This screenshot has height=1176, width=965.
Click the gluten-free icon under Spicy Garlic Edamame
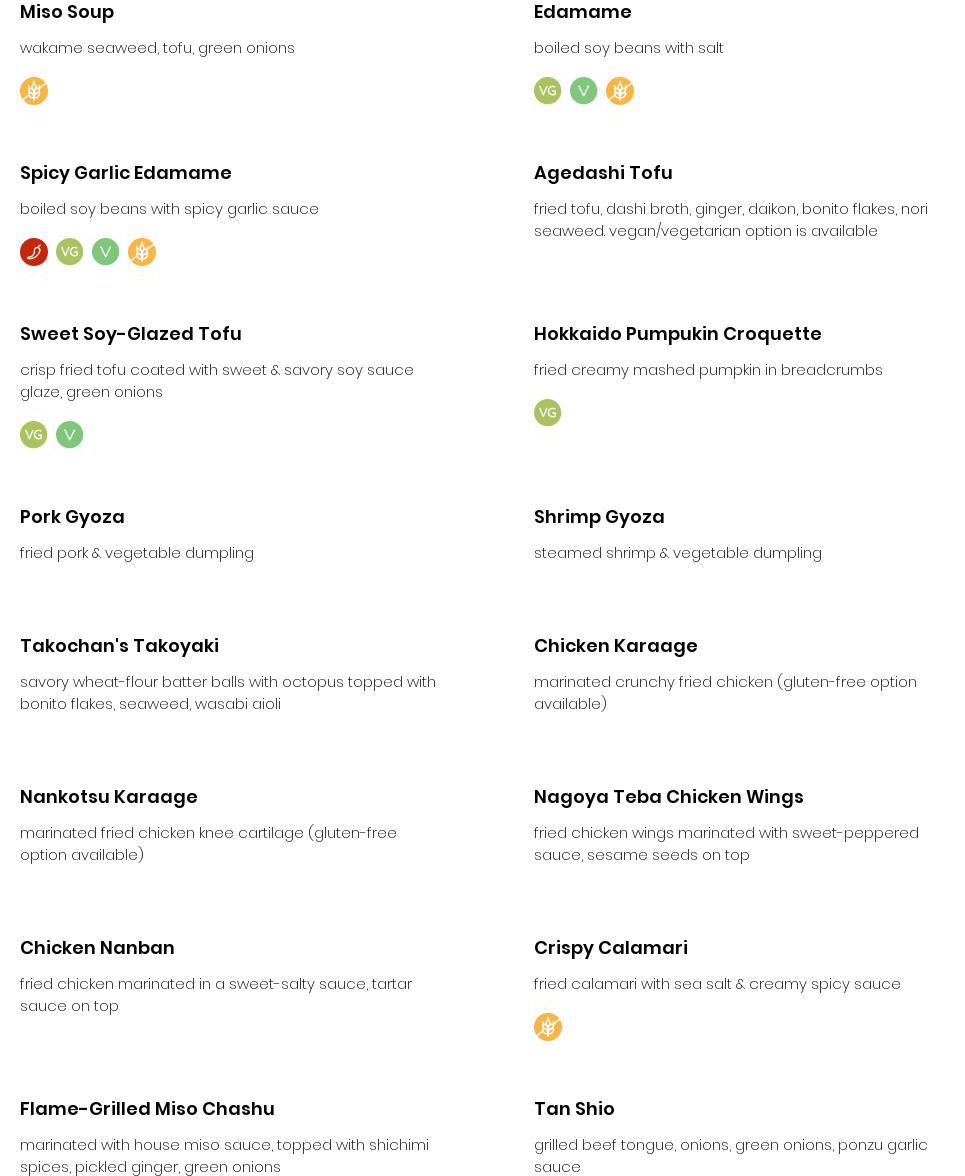pos(142,252)
